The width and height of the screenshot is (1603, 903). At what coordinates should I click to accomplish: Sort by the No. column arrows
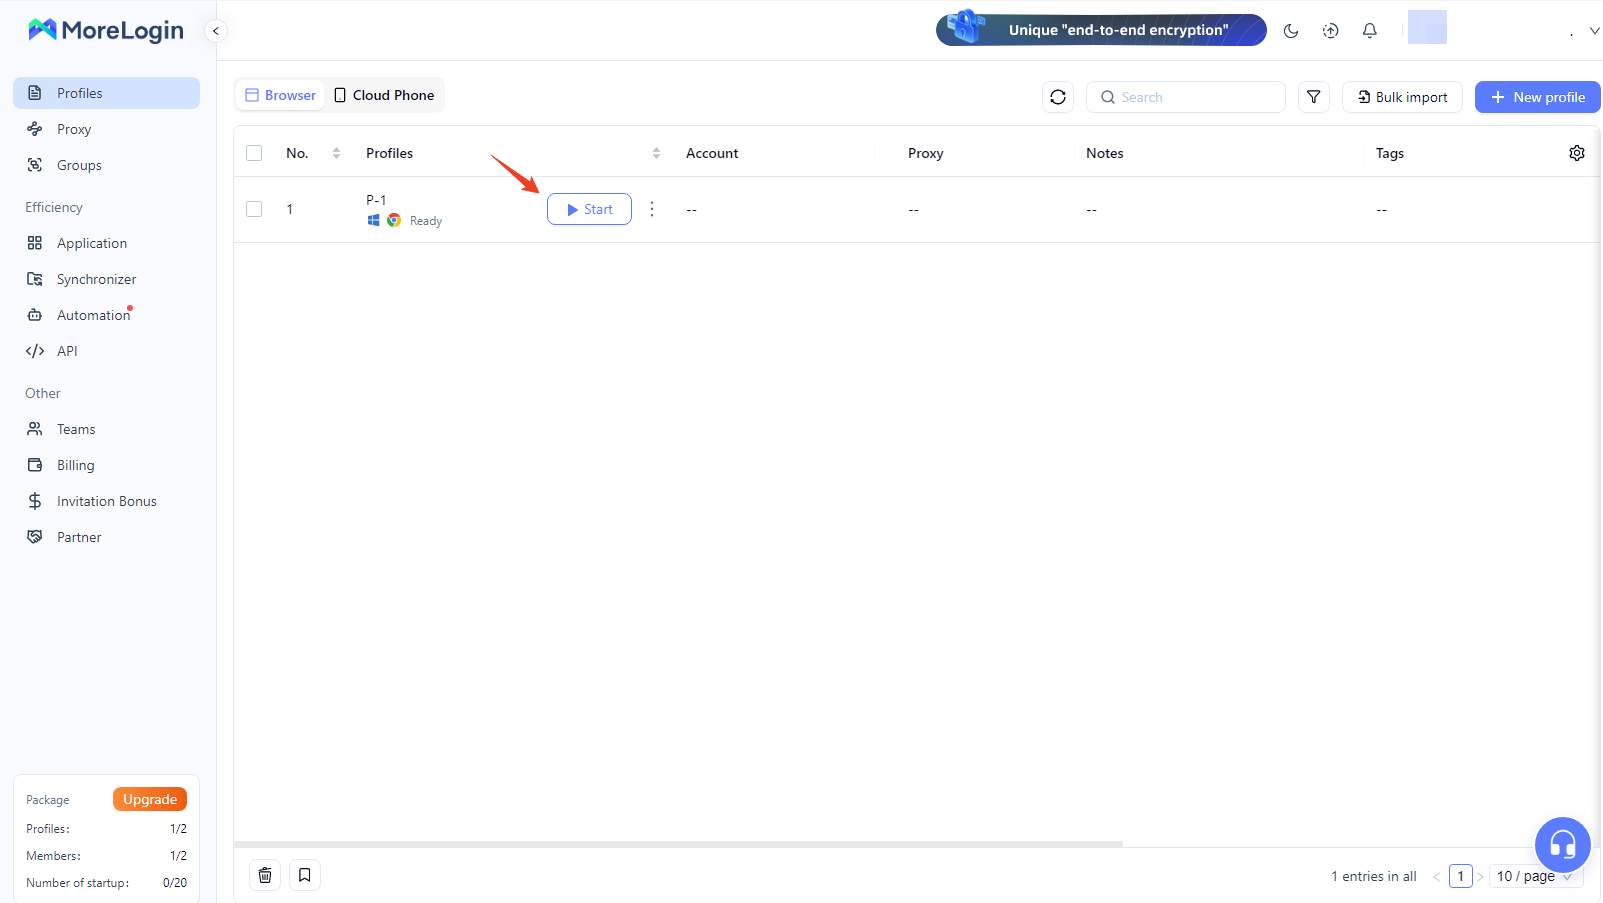tap(336, 153)
